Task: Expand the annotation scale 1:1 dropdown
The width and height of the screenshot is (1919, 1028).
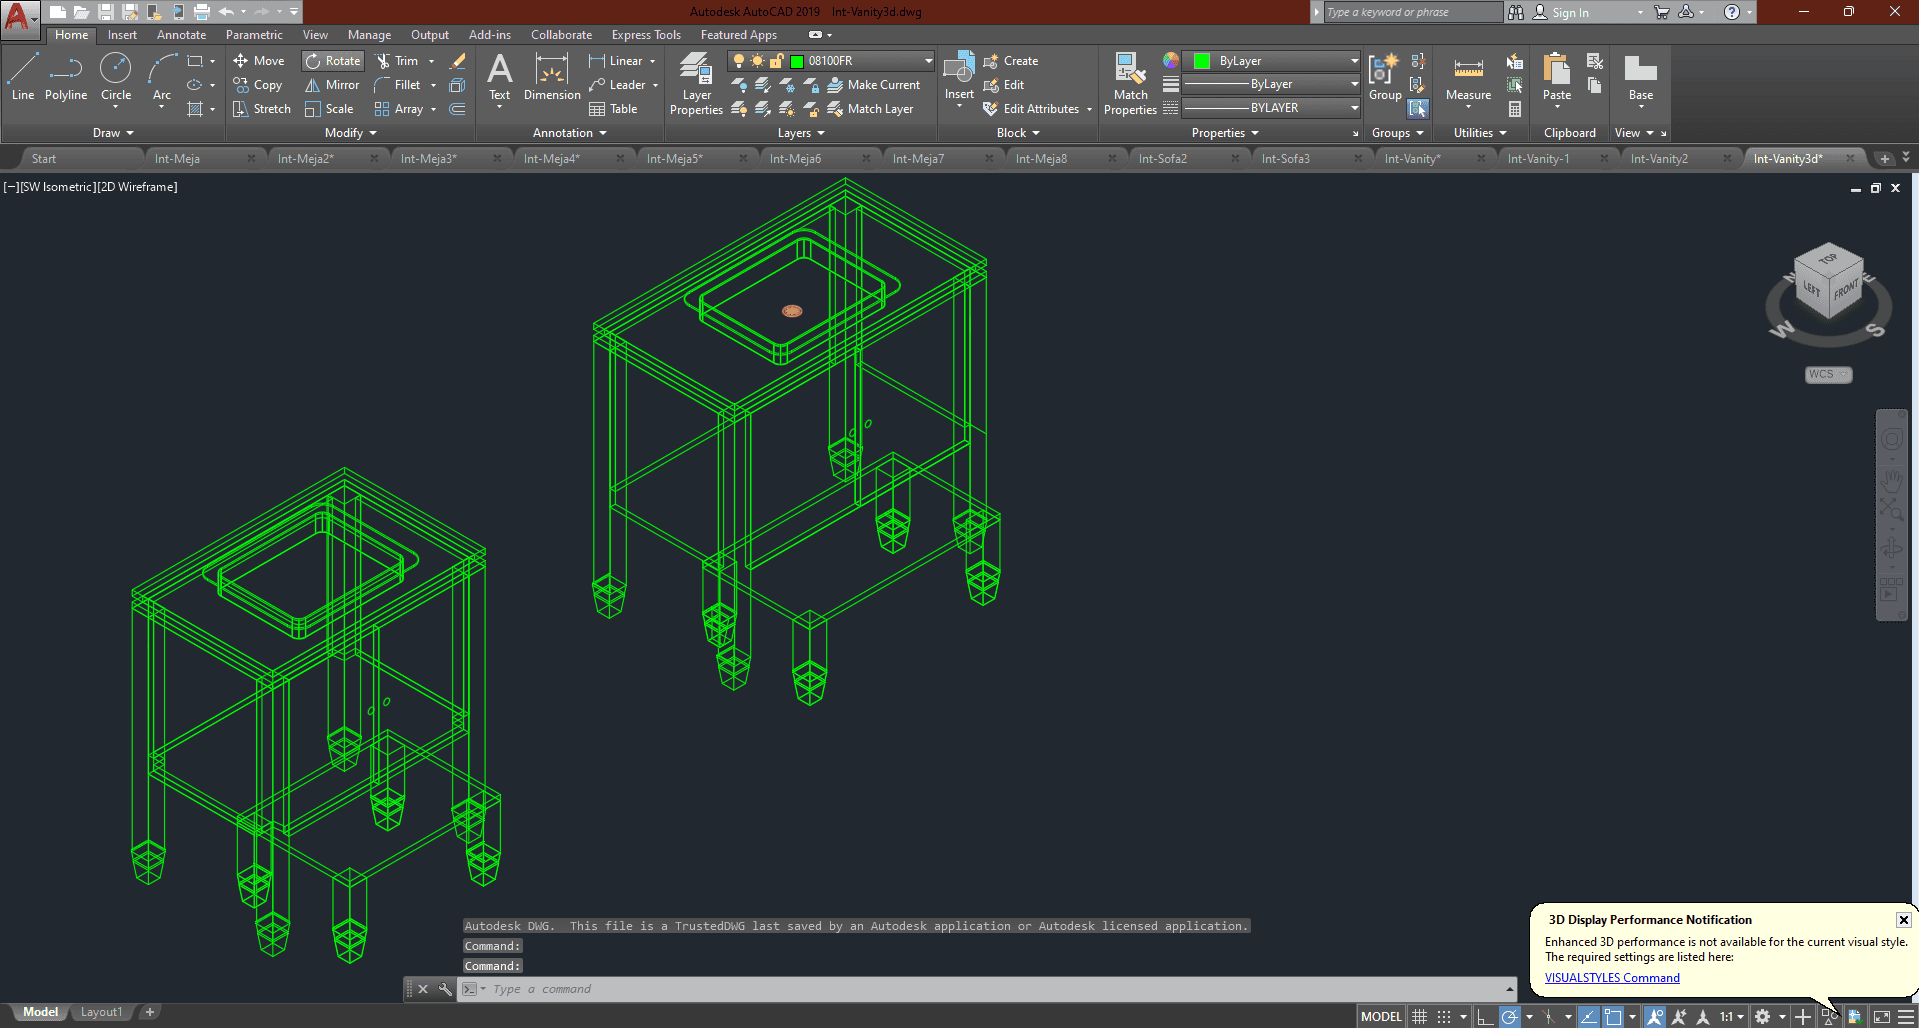Action: [x=1732, y=1017]
